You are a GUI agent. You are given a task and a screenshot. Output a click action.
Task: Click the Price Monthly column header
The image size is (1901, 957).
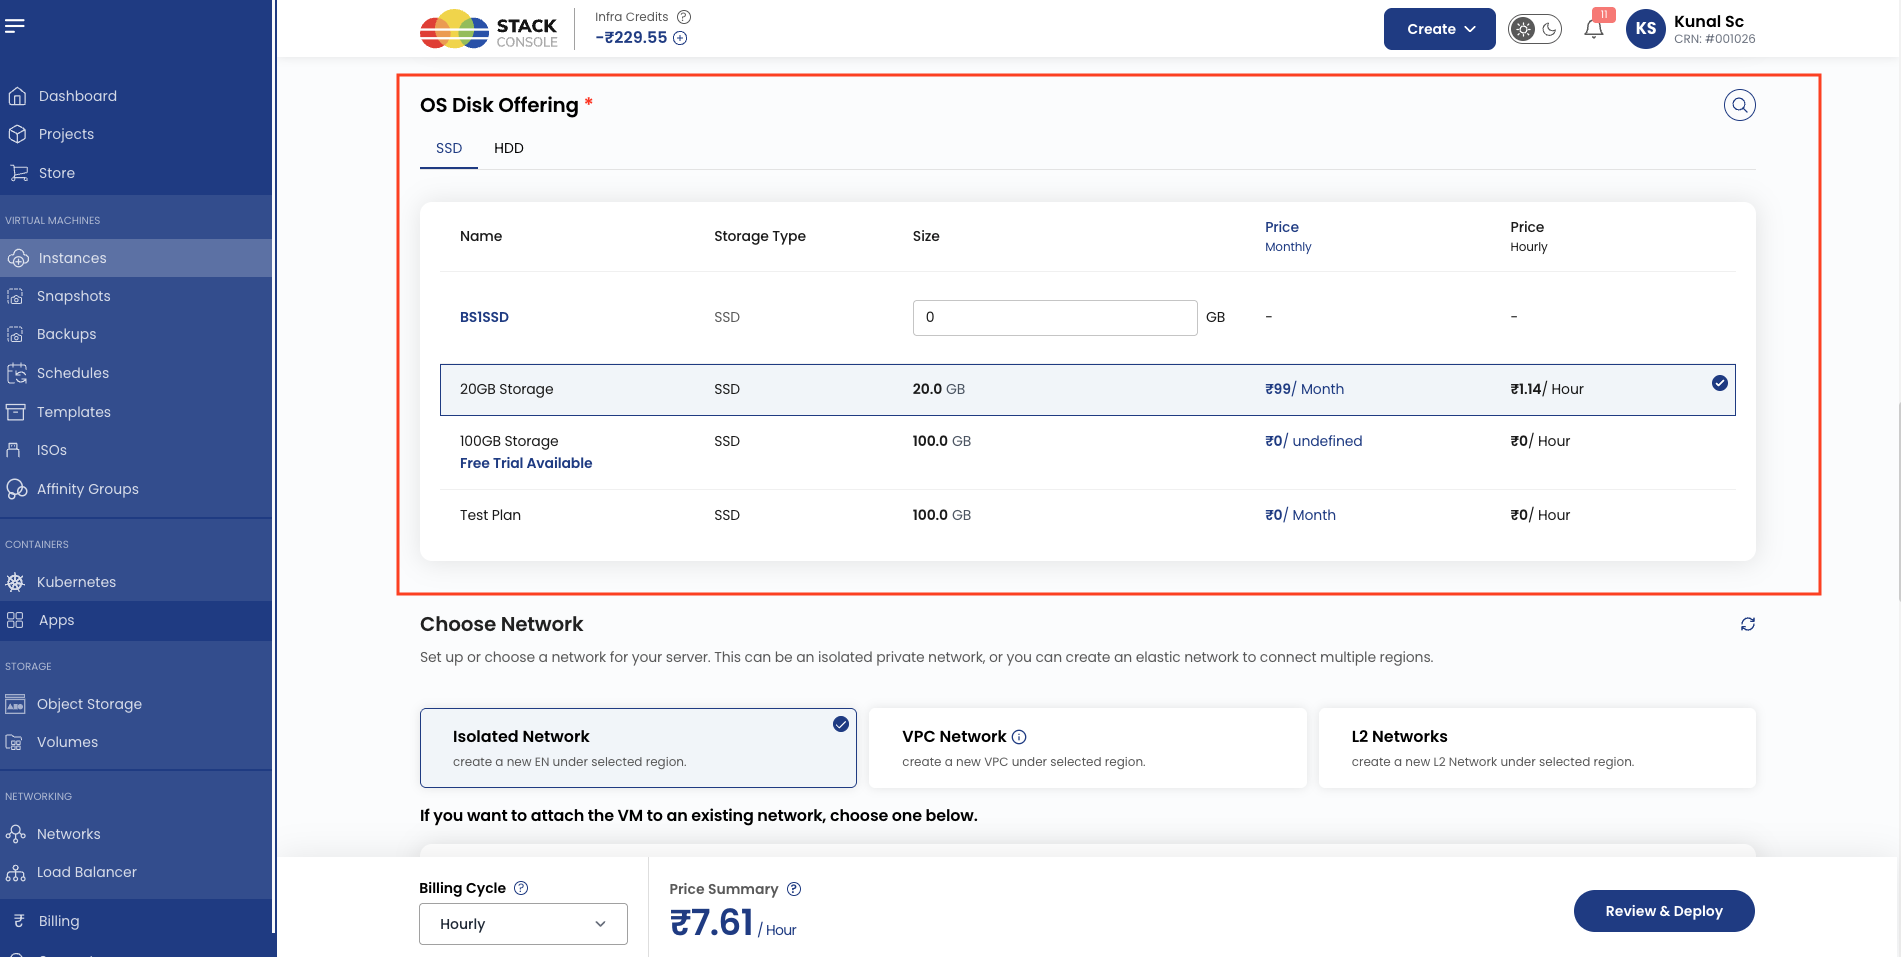[1288, 236]
